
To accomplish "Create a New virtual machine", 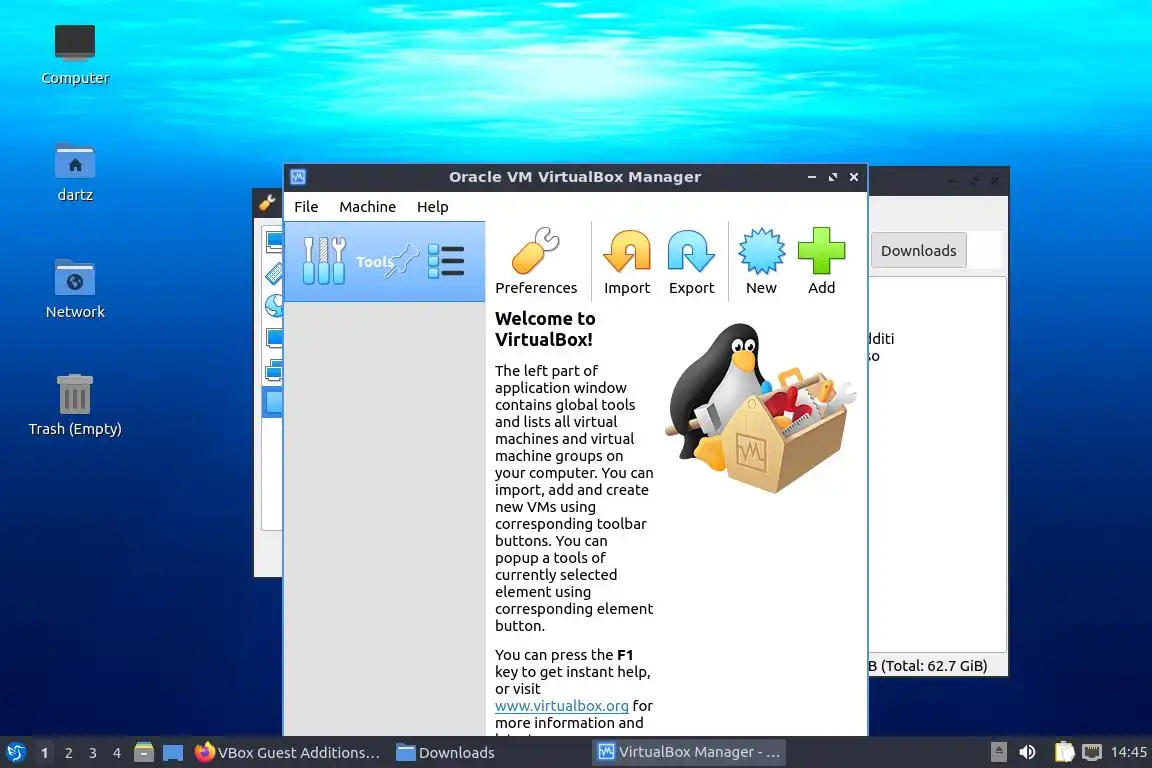I will [761, 261].
